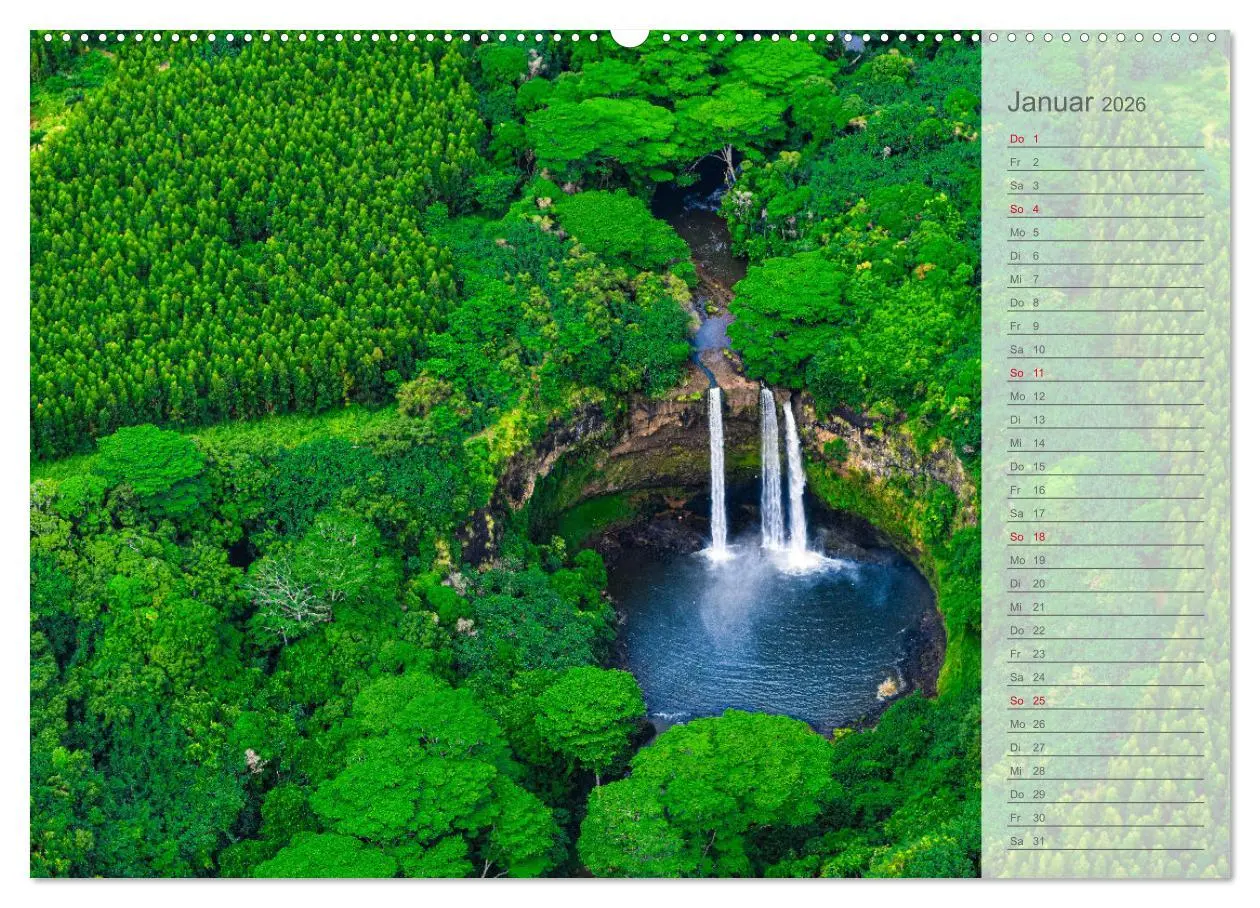Select the red Sunday date So 11
Viewport: 1260px width, 908px height.
pyautogui.click(x=1025, y=372)
